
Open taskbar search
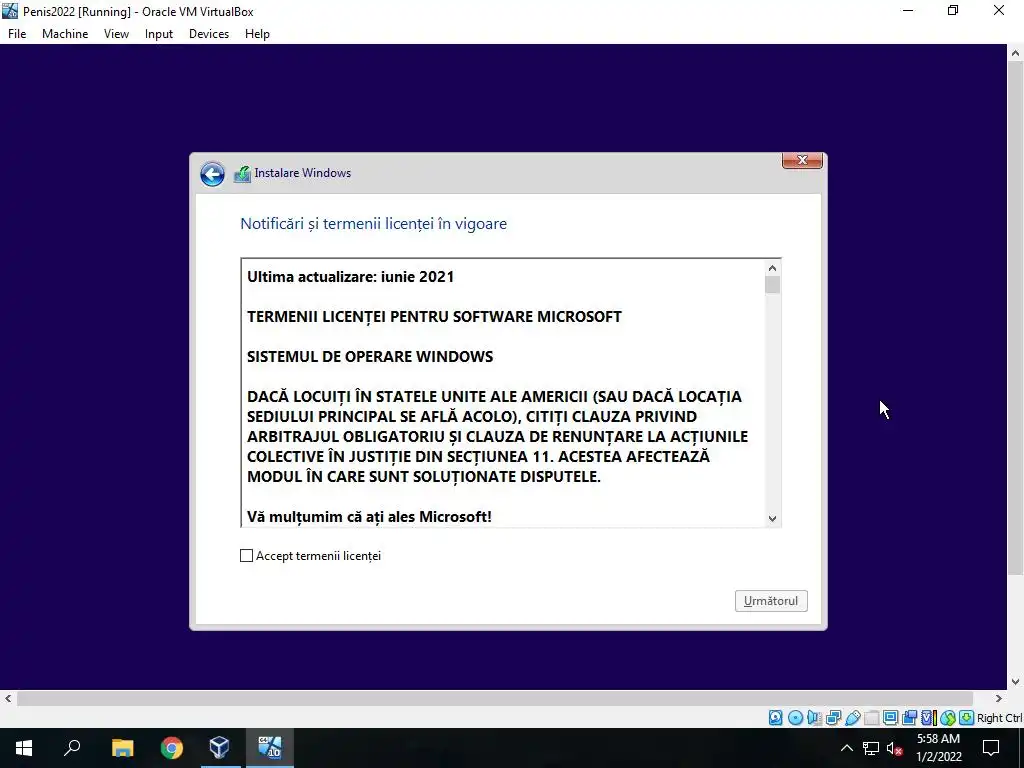pyautogui.click(x=72, y=748)
